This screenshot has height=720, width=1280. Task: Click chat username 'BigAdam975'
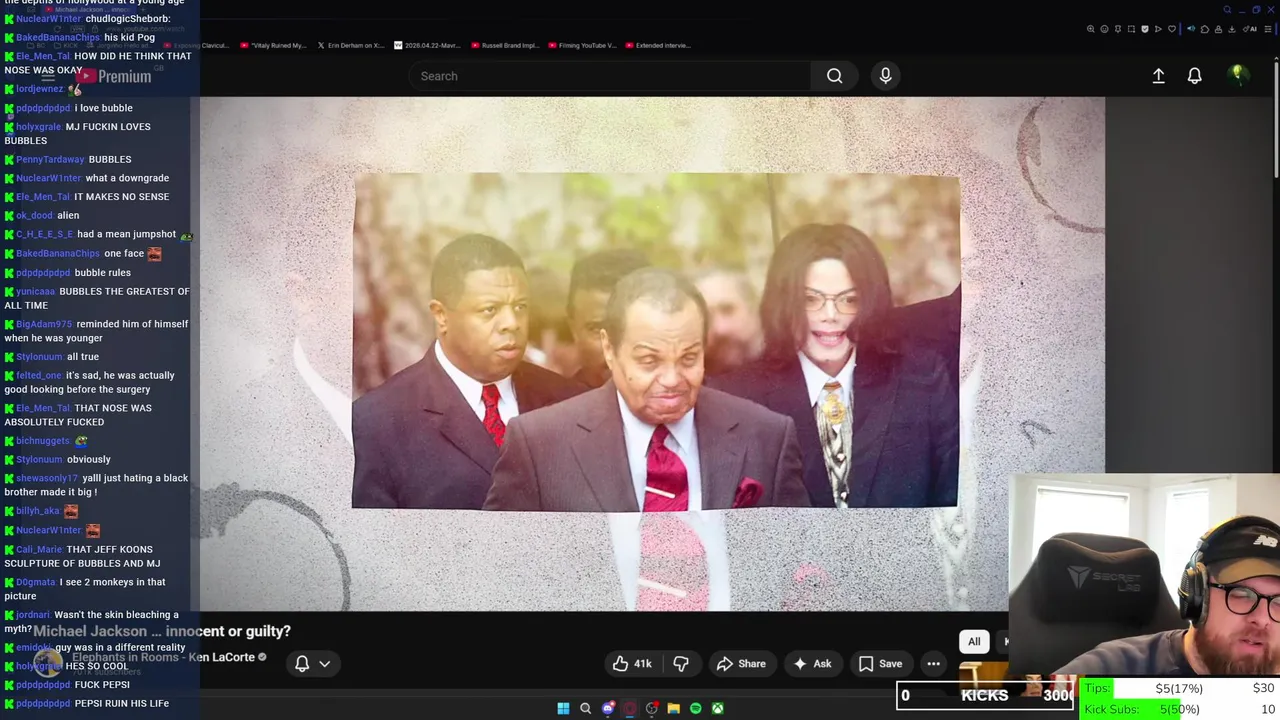(x=44, y=324)
